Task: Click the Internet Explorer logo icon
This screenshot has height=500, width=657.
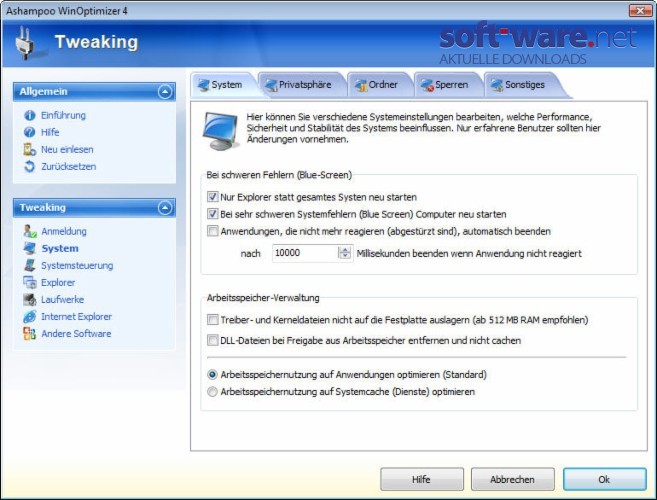Action: (30, 317)
